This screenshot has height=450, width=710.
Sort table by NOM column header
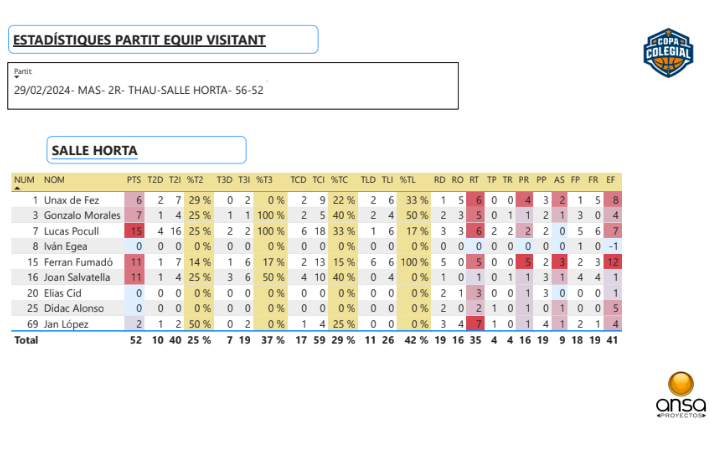(x=55, y=180)
